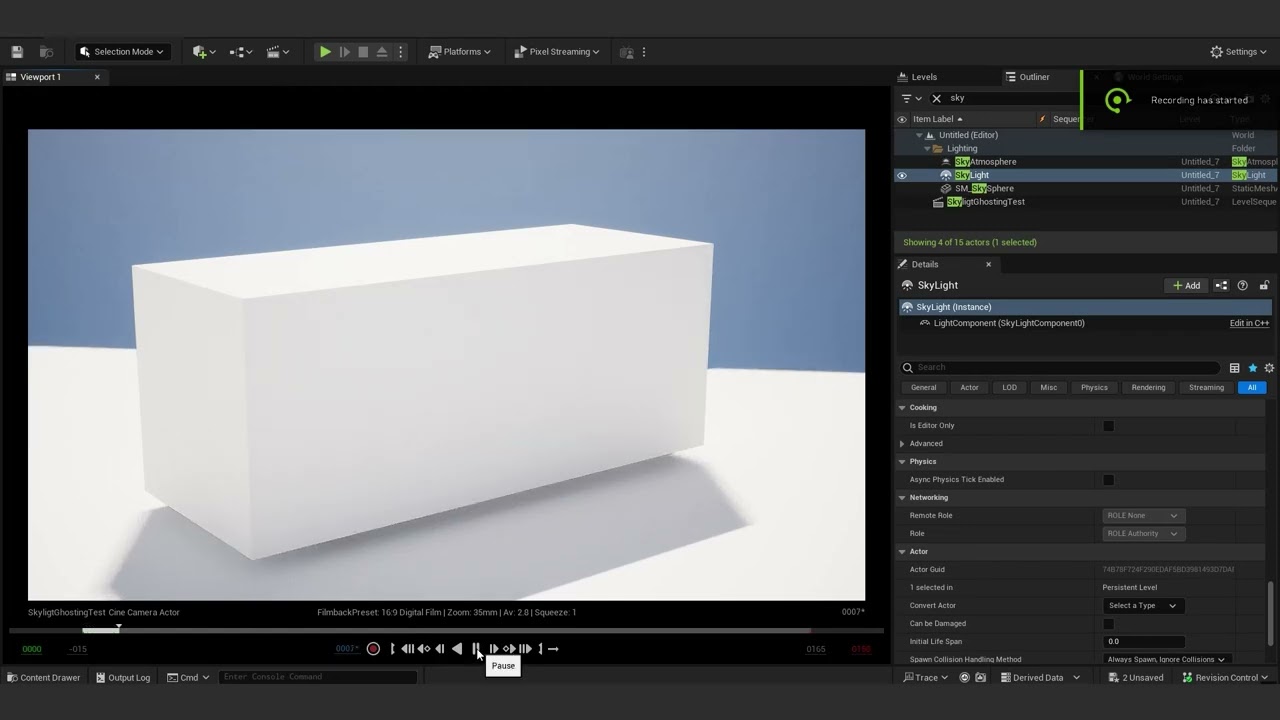Collapse the Networking section

[x=902, y=498]
